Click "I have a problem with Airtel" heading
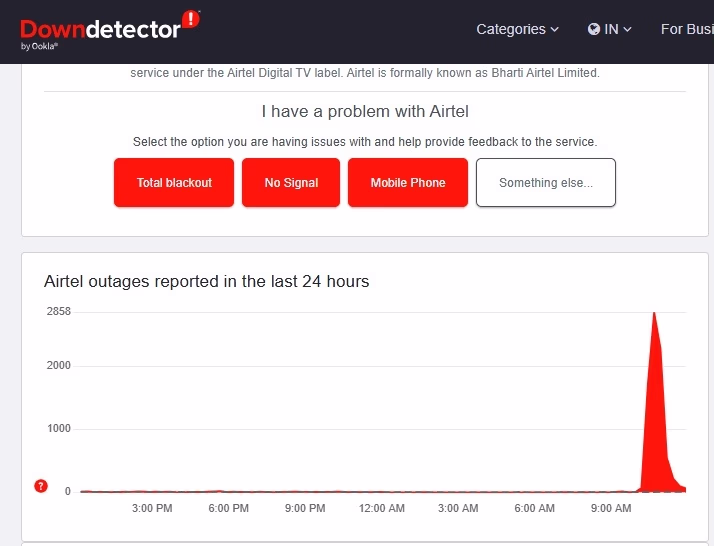The image size is (714, 546). (x=365, y=111)
